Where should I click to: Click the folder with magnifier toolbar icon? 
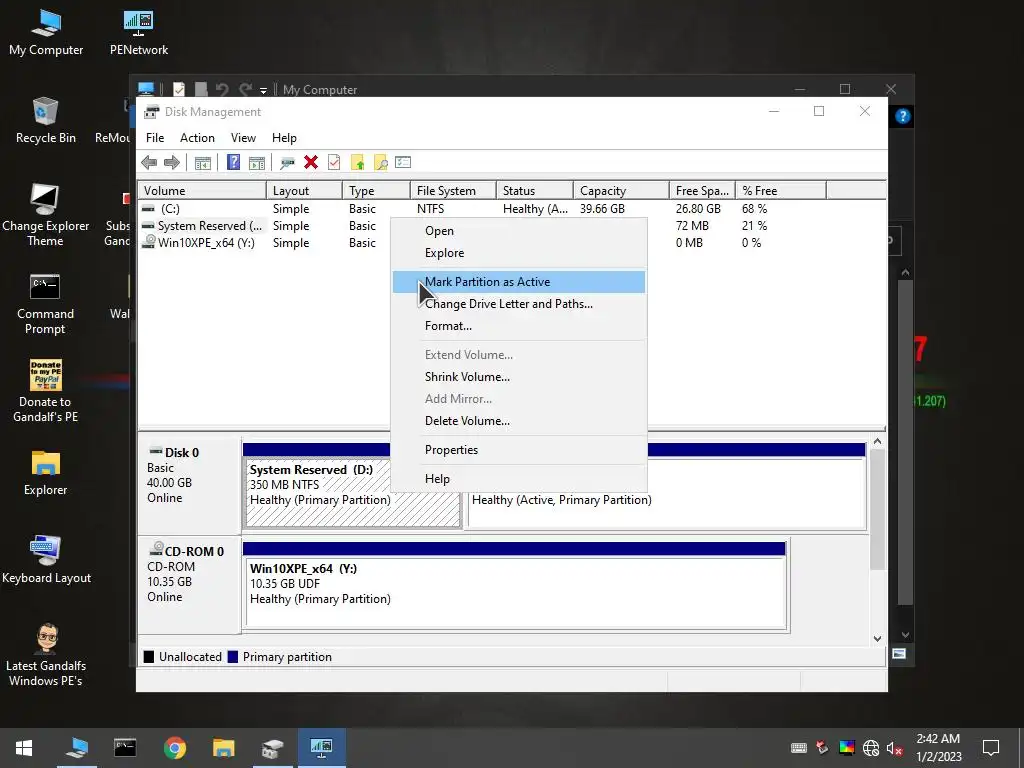point(381,163)
